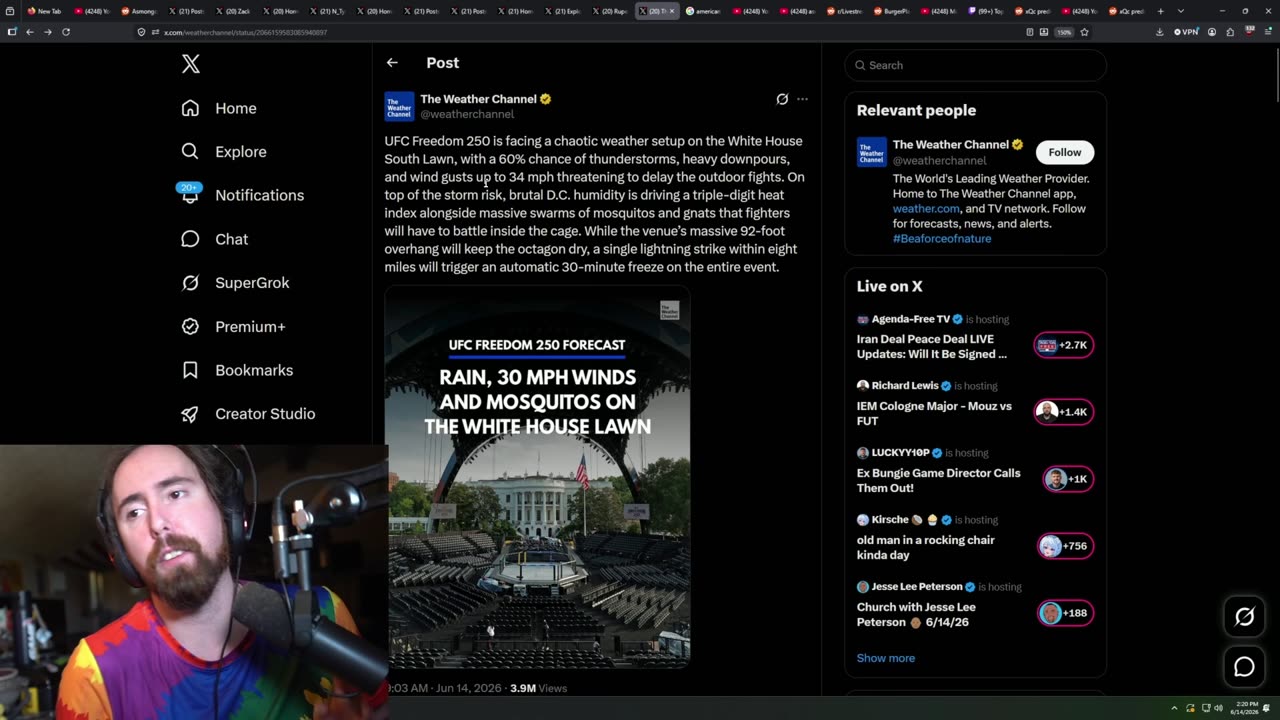
Task: Open the reader view icon in address bar
Action: (x=1030, y=32)
